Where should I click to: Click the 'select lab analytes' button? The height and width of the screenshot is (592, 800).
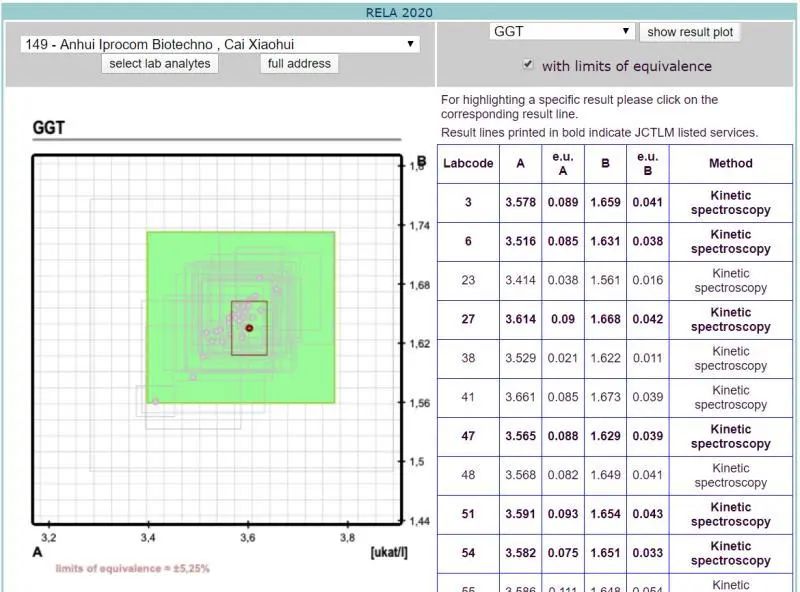pos(160,63)
